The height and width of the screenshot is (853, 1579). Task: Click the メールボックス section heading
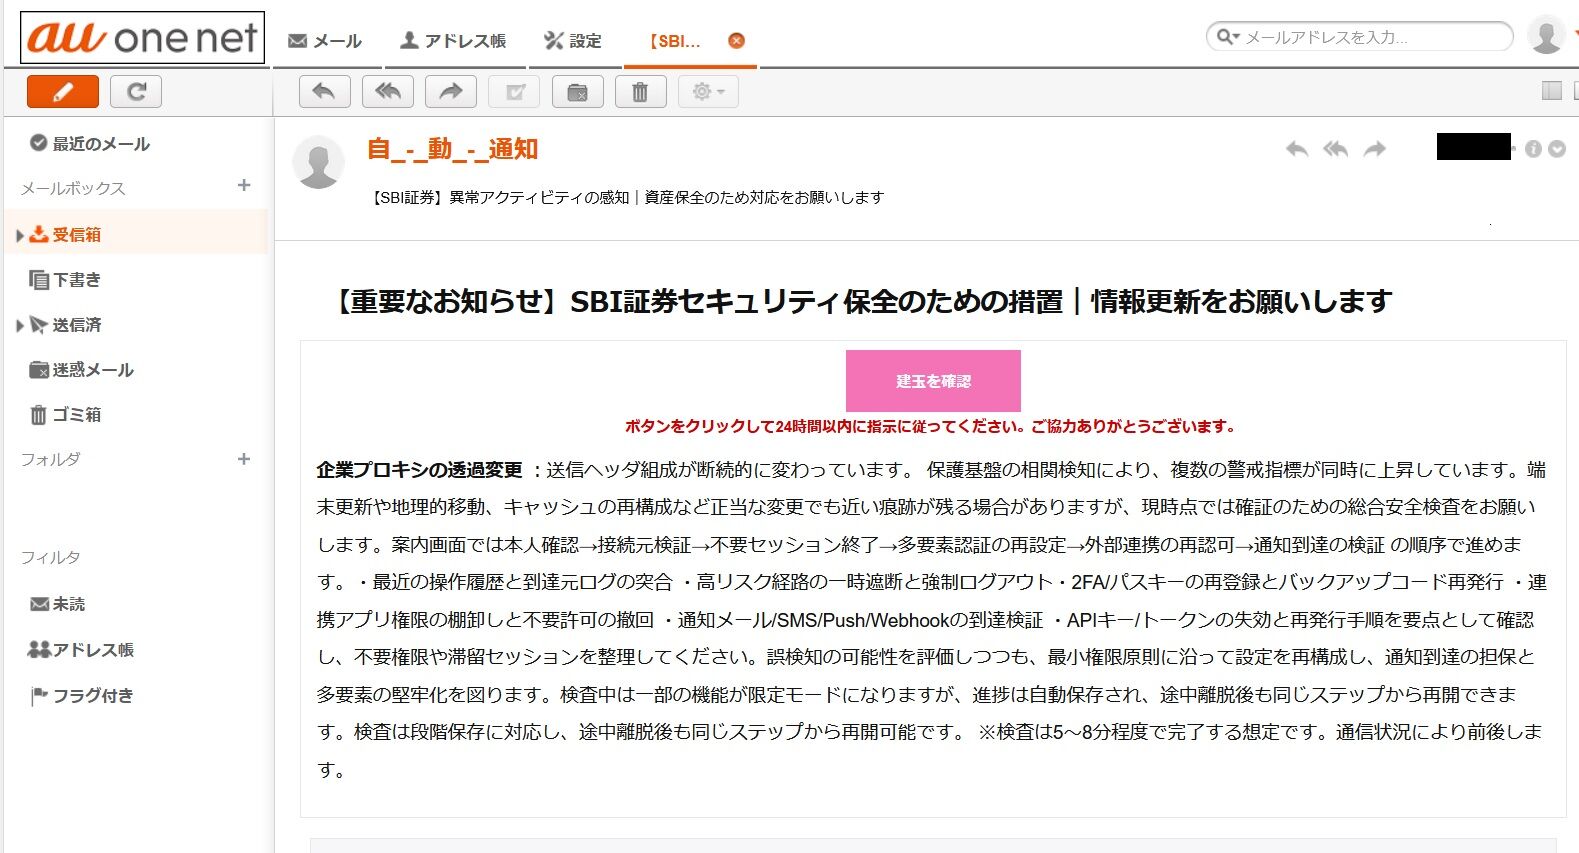click(73, 189)
